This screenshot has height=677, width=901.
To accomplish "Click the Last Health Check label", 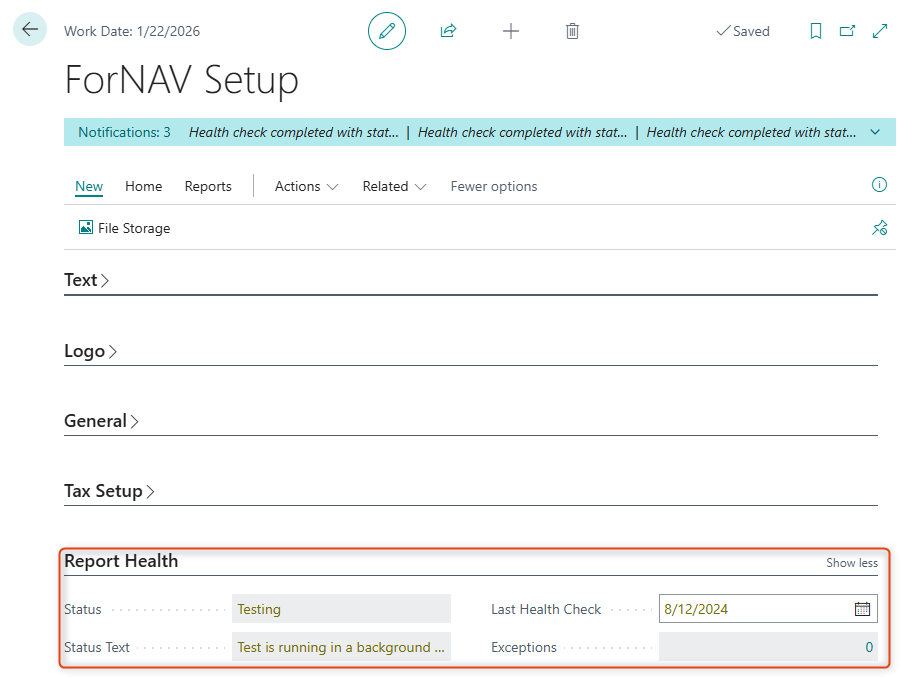I will coord(546,609).
